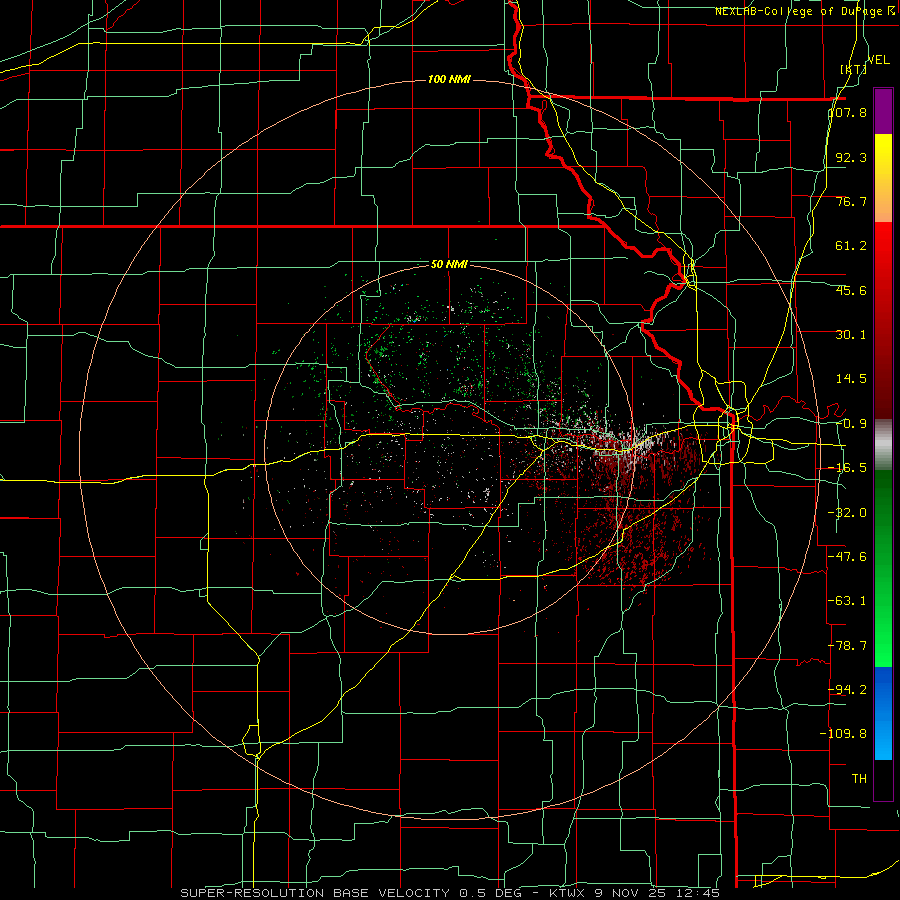Screen dimensions: 900x900
Task: Click the 61.2 velocity scale value
Action: pos(851,246)
